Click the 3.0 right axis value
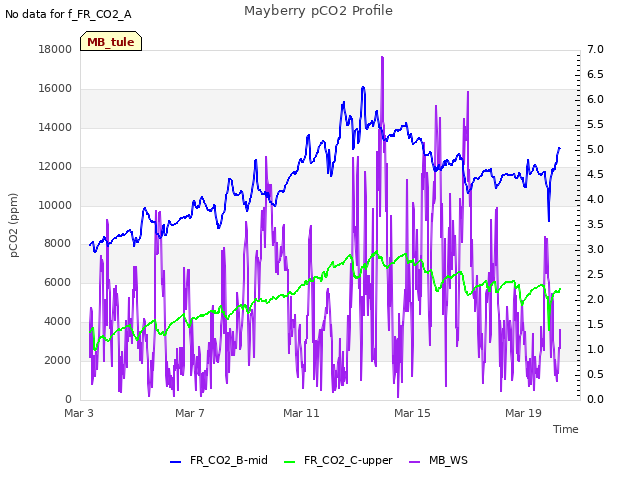 point(595,249)
